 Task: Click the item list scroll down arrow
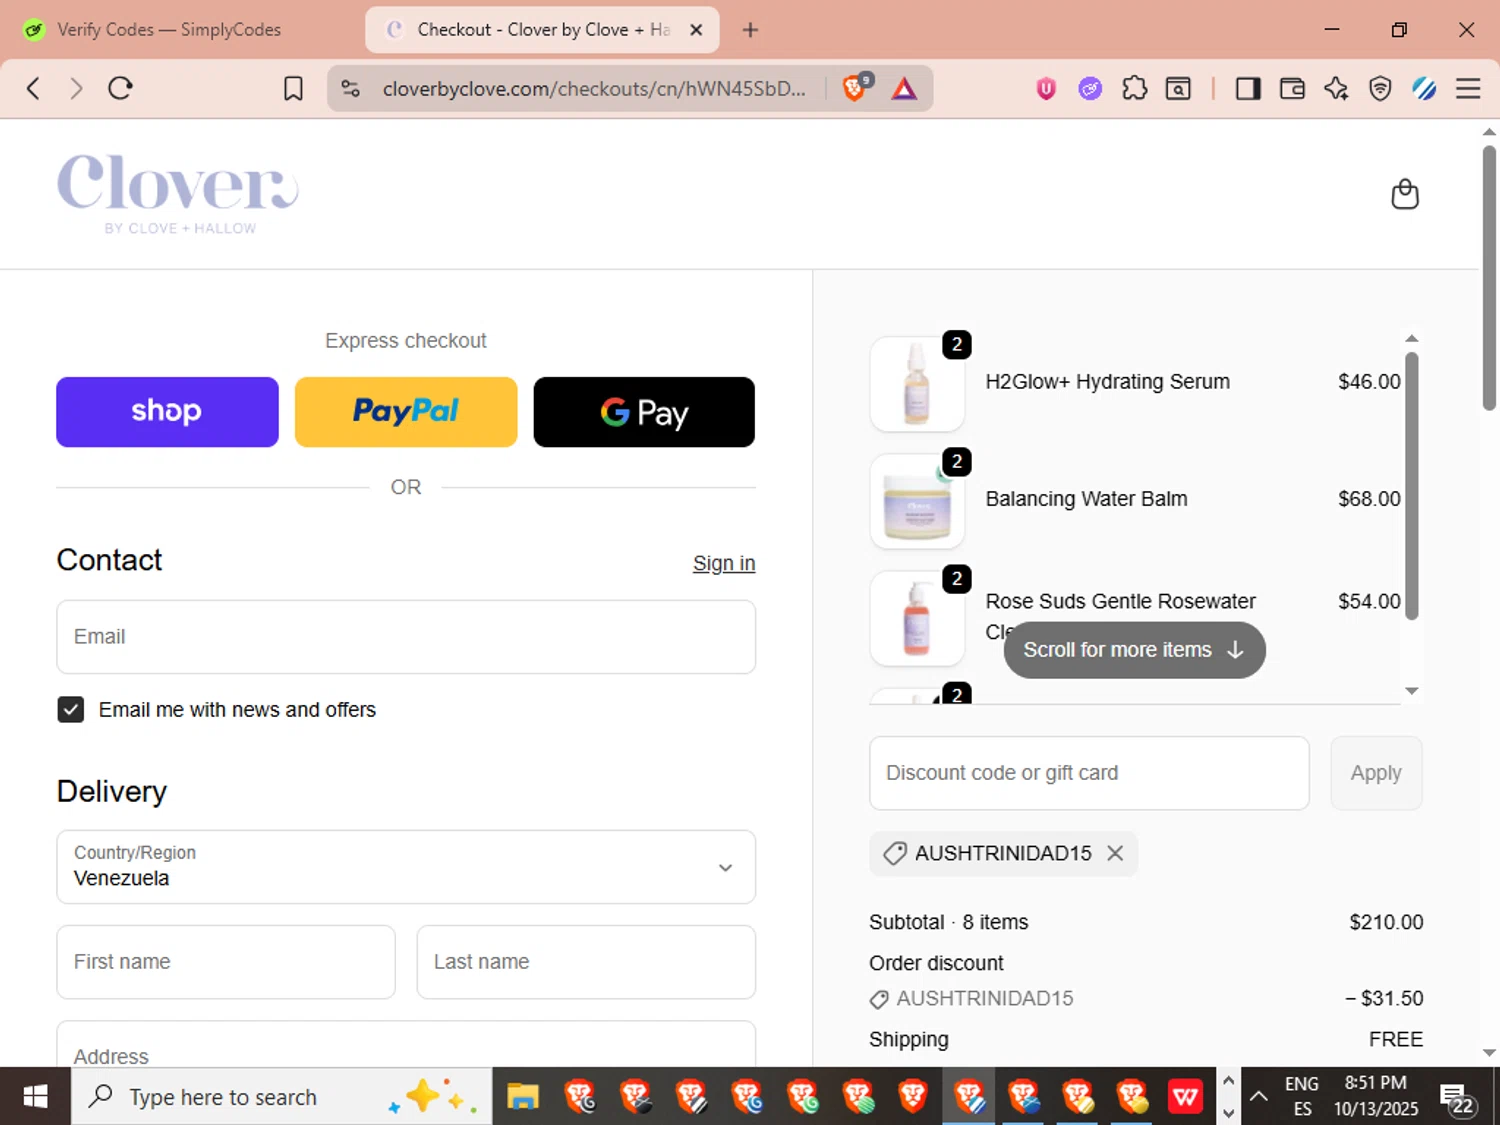coord(1412,691)
